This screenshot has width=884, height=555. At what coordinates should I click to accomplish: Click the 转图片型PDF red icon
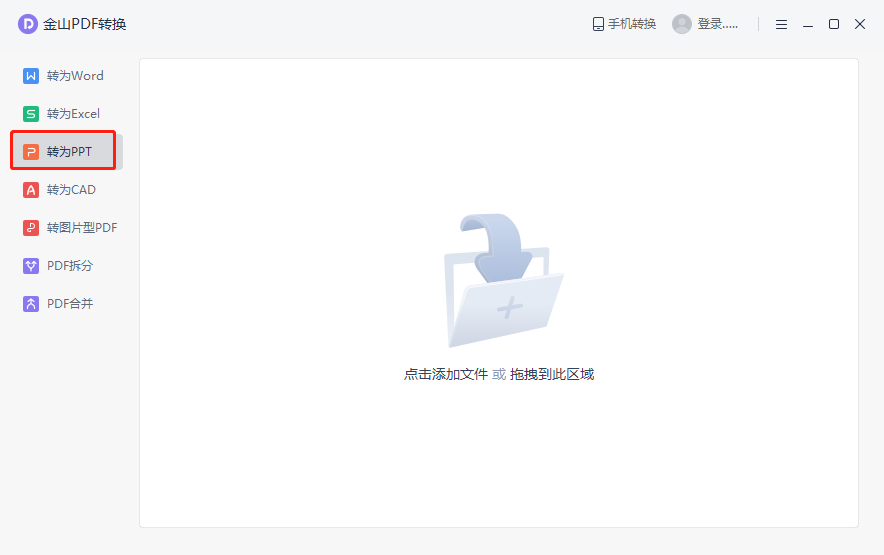pyautogui.click(x=31, y=228)
